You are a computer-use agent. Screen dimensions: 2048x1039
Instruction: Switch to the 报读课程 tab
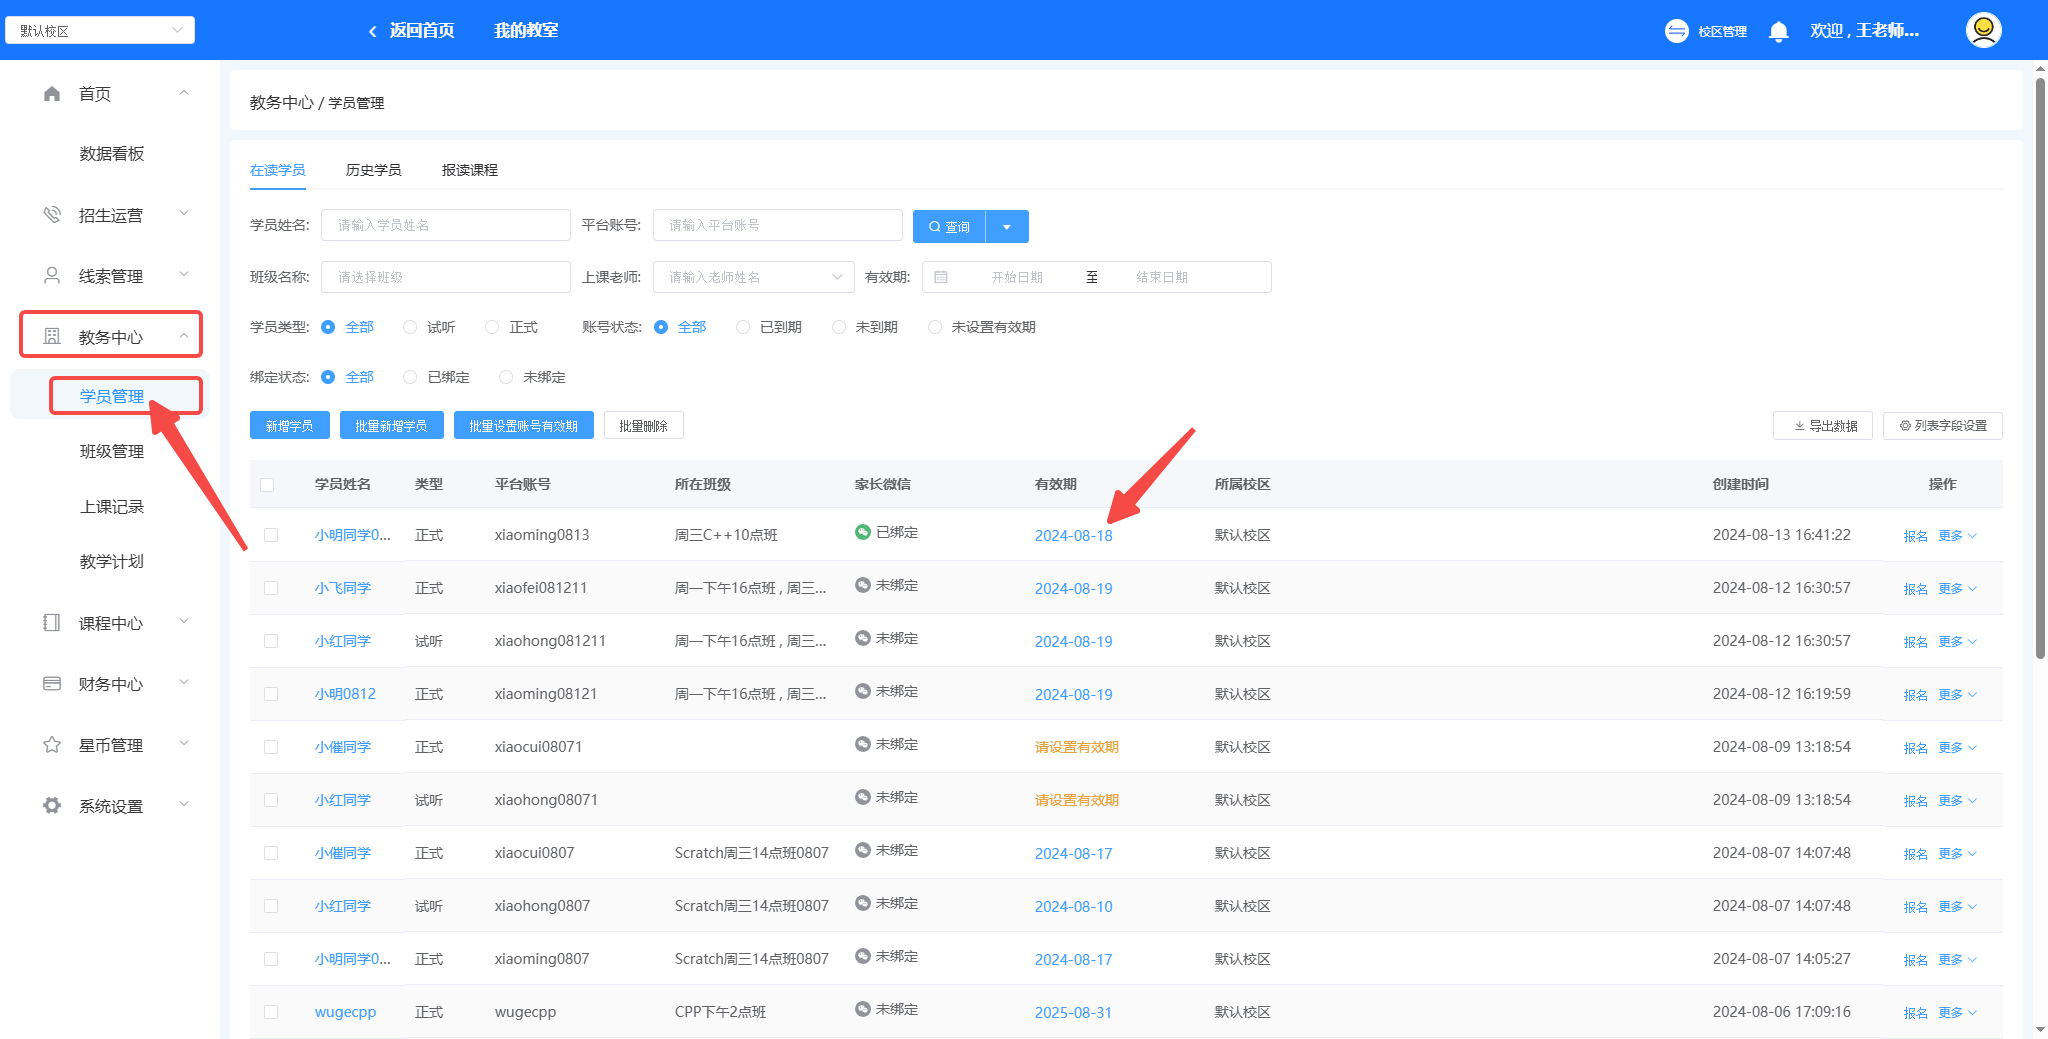click(x=469, y=170)
